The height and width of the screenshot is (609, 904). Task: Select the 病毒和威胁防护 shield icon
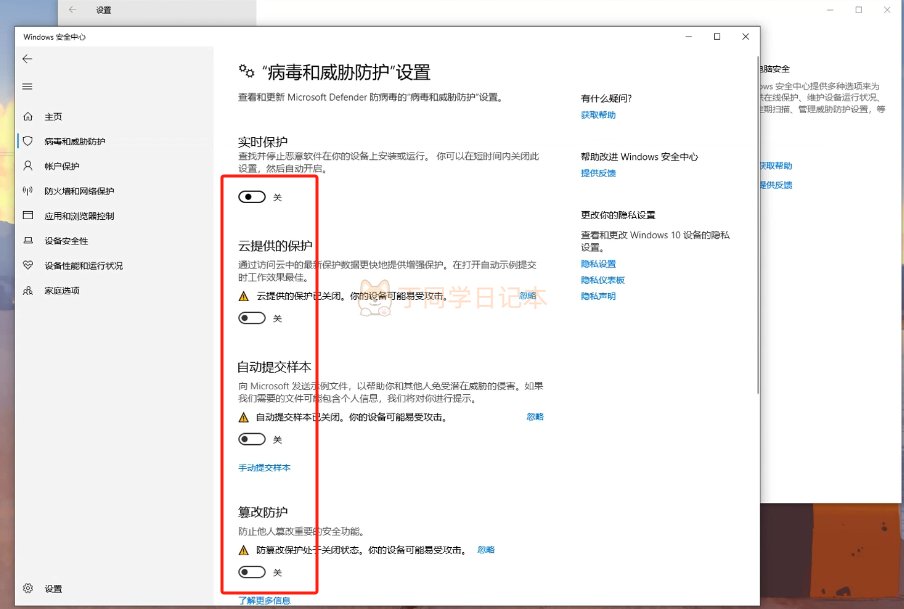click(x=28, y=141)
